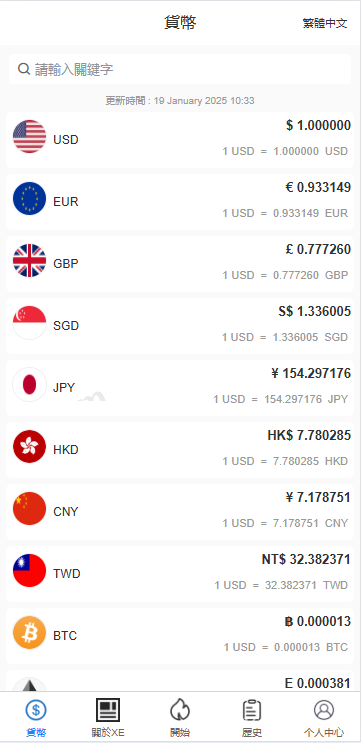
Task: Click the Japan flag icon for JPY
Action: pyautogui.click(x=29, y=385)
